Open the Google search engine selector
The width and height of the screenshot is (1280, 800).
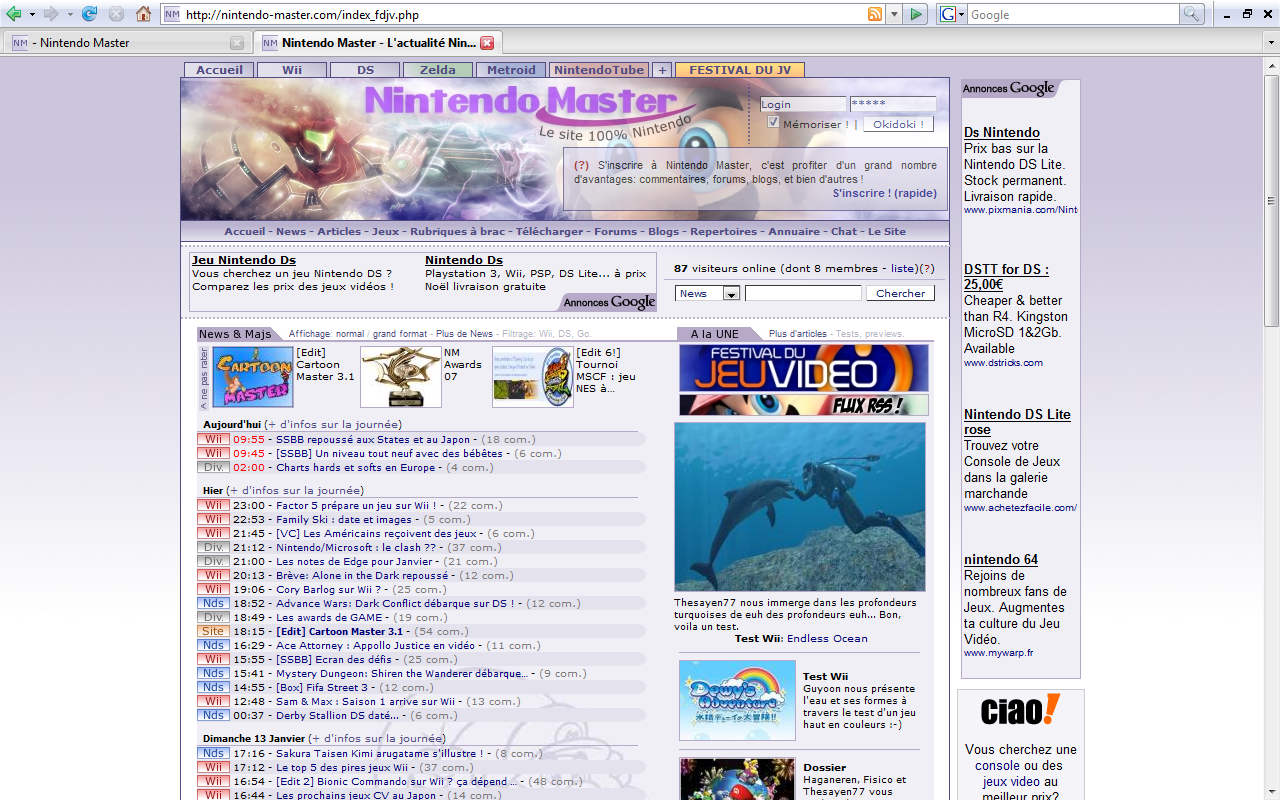point(951,14)
